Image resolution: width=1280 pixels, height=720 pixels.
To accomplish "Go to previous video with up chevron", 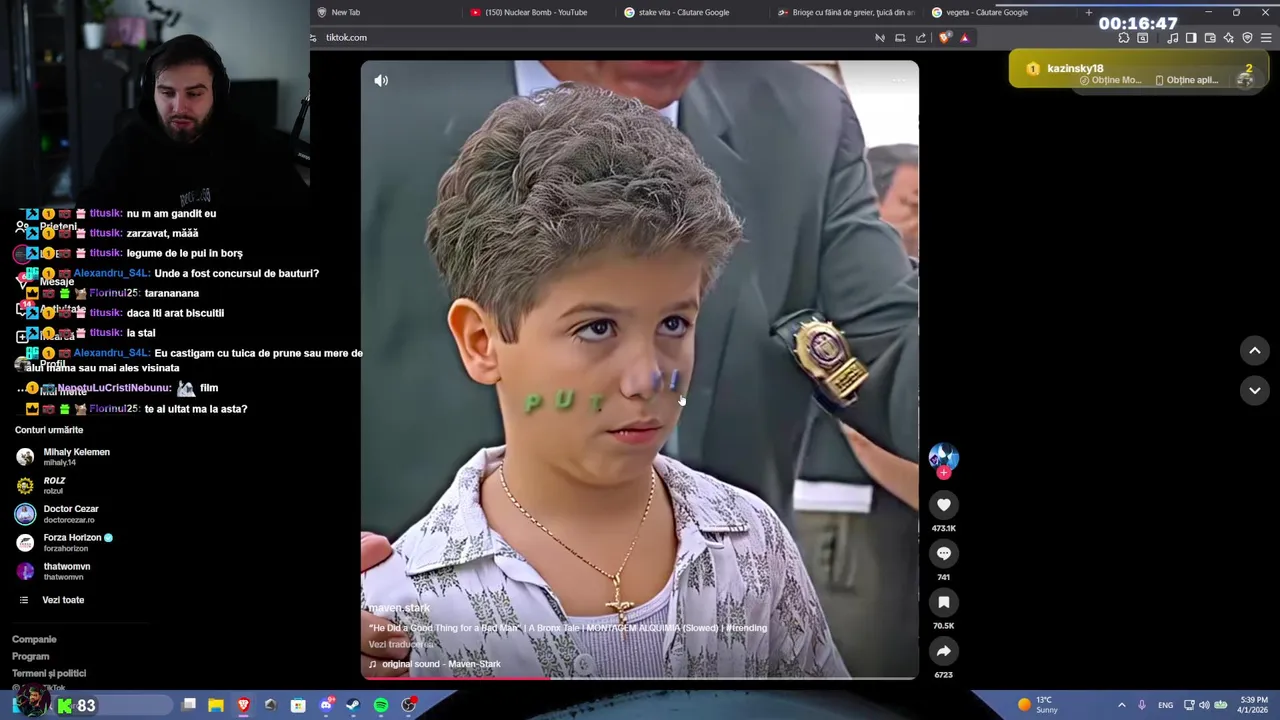I will pos(1254,351).
